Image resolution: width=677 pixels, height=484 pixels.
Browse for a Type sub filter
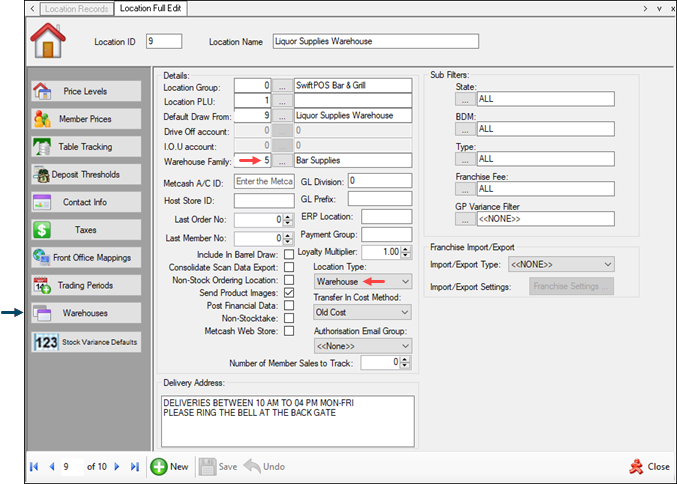coord(465,159)
